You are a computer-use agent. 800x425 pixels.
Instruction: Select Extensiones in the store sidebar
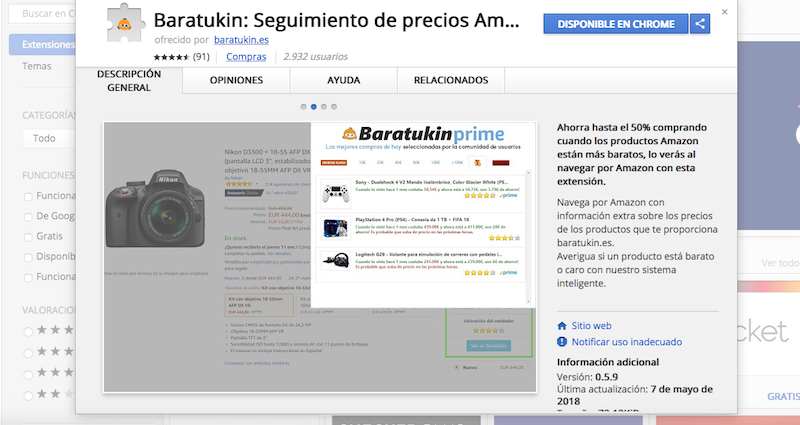coord(42,45)
